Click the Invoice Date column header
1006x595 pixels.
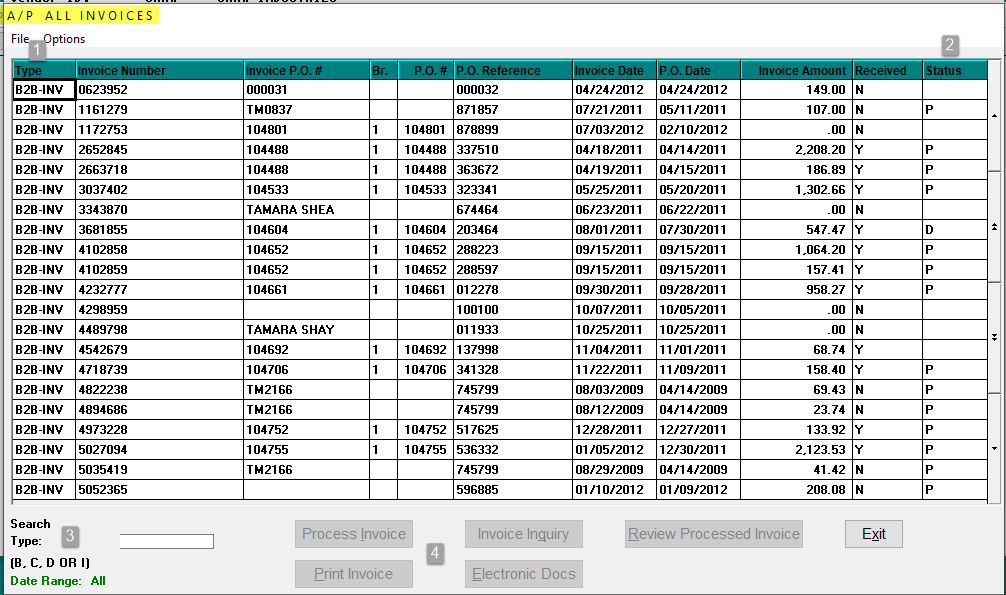pyautogui.click(x=614, y=70)
